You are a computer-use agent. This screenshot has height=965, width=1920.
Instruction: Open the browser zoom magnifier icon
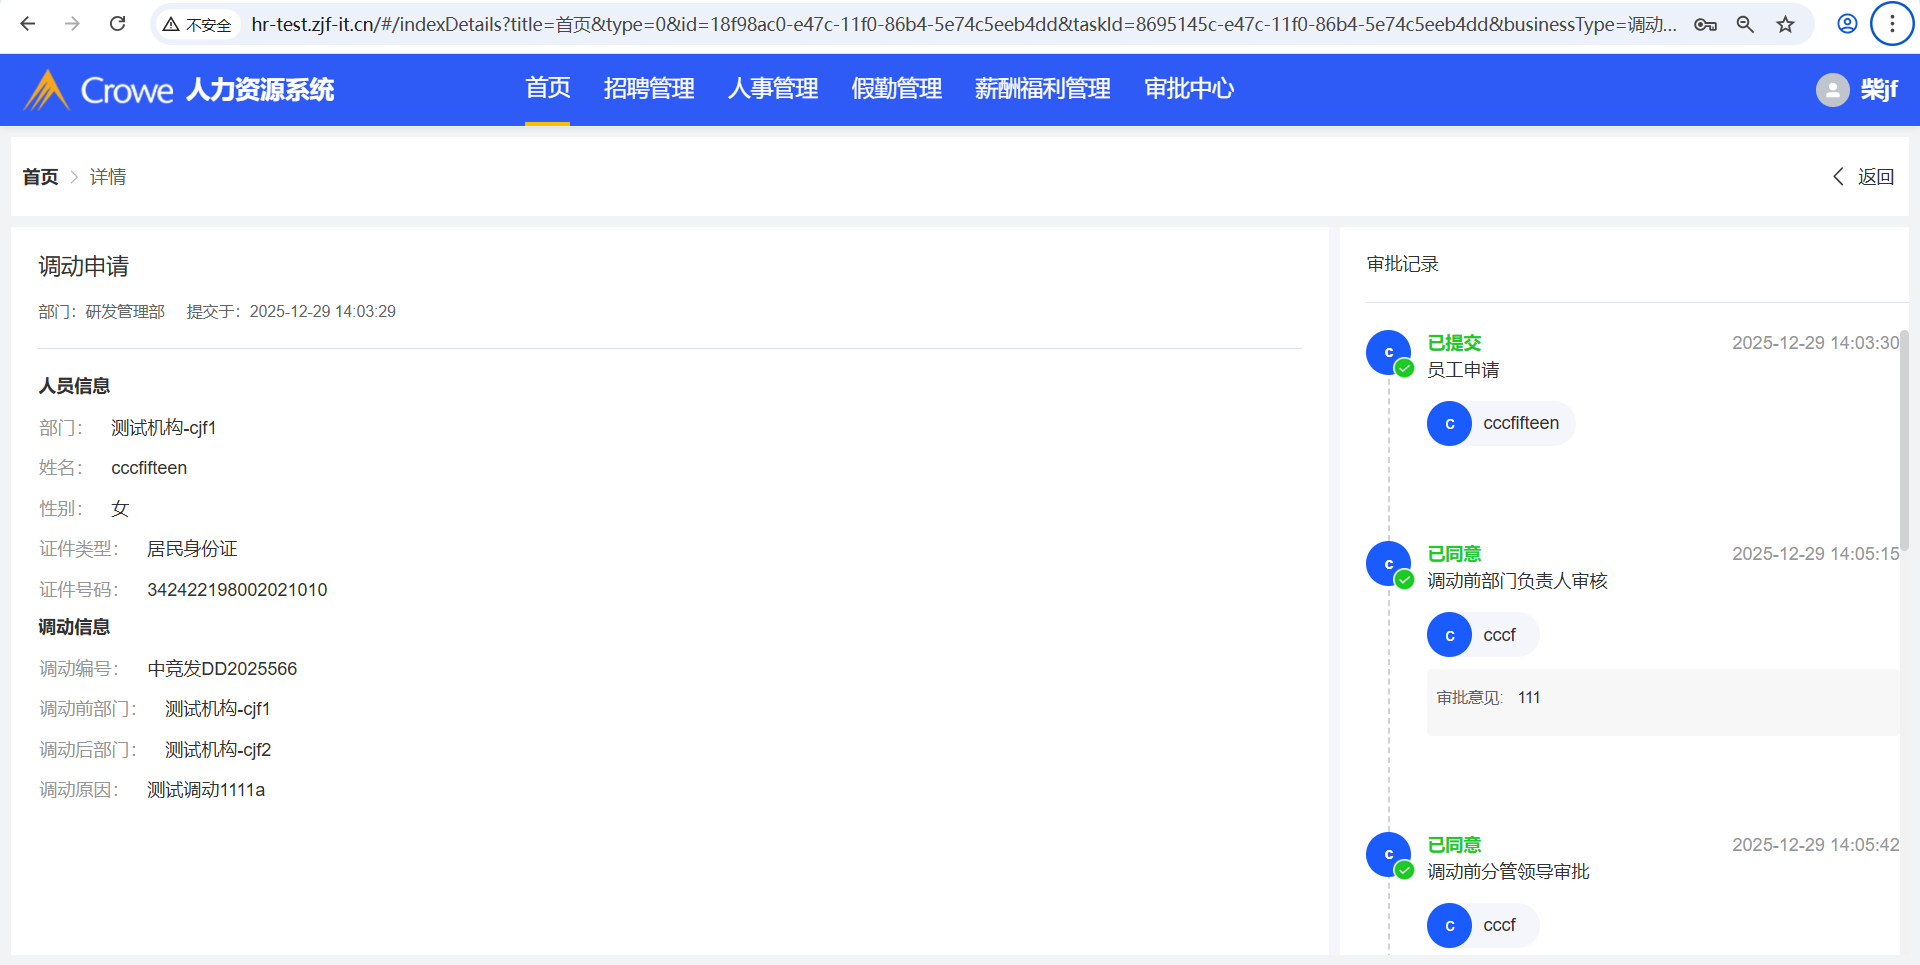(x=1745, y=24)
